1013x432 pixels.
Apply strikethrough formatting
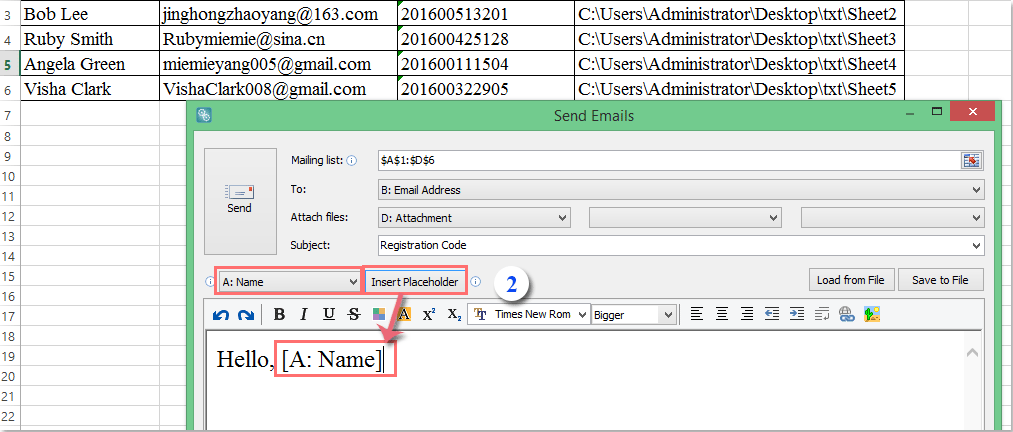point(353,314)
